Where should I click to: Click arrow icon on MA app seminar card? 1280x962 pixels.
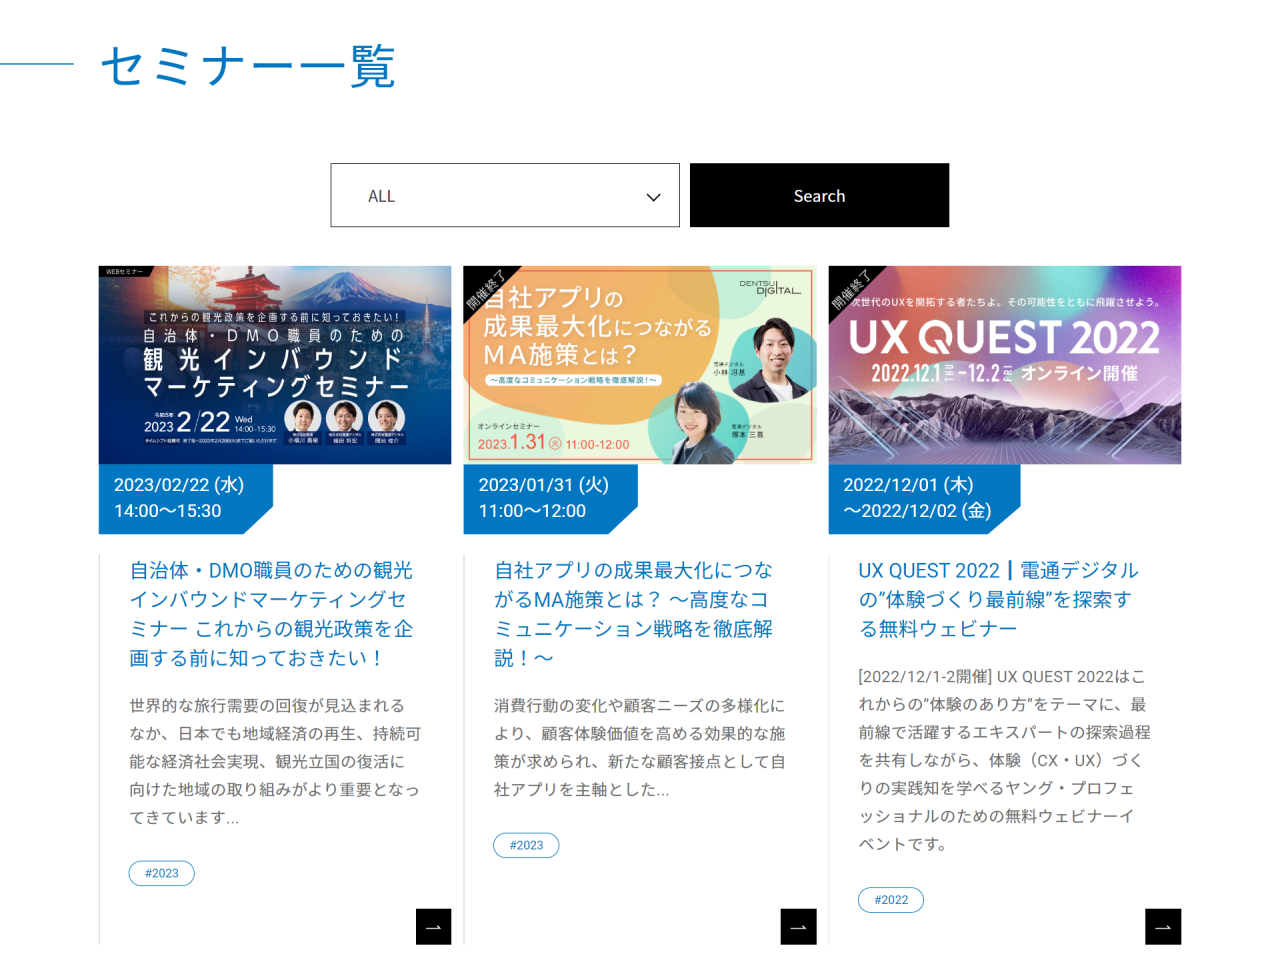(x=798, y=926)
